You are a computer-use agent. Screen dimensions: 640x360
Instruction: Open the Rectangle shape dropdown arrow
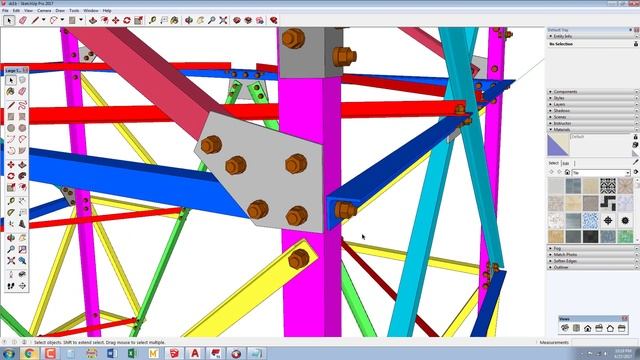(x=81, y=20)
